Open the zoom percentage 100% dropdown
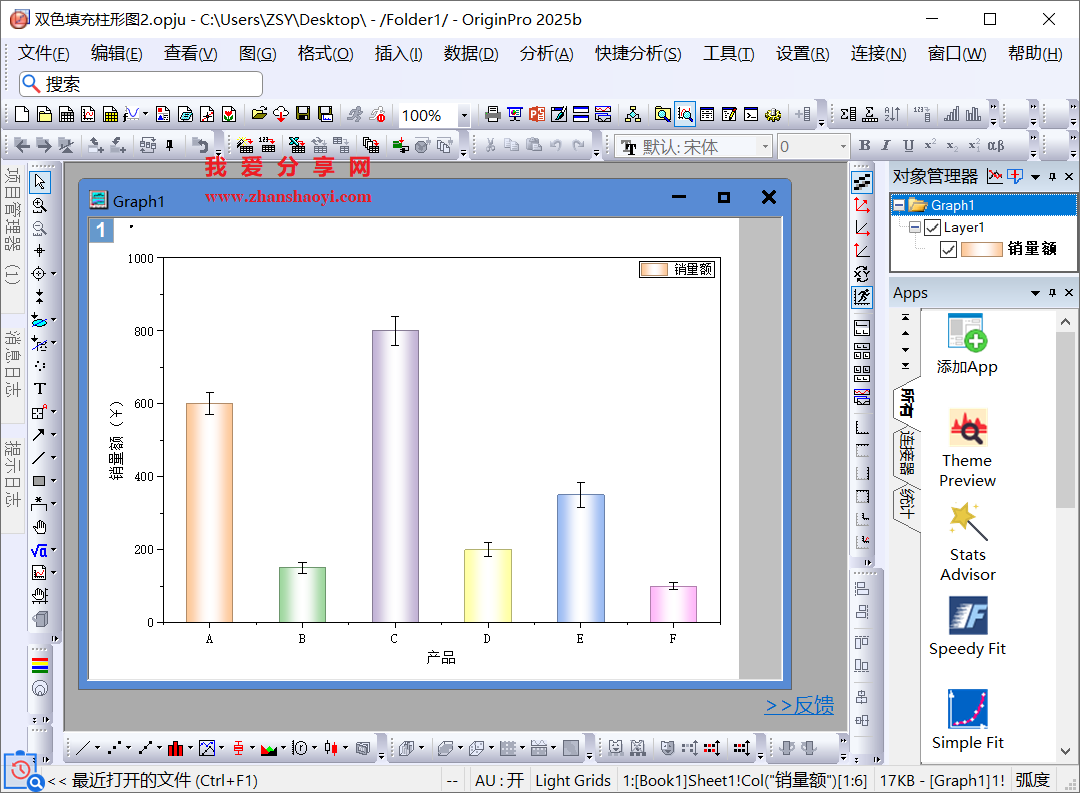The width and height of the screenshot is (1080, 793). coord(464,116)
